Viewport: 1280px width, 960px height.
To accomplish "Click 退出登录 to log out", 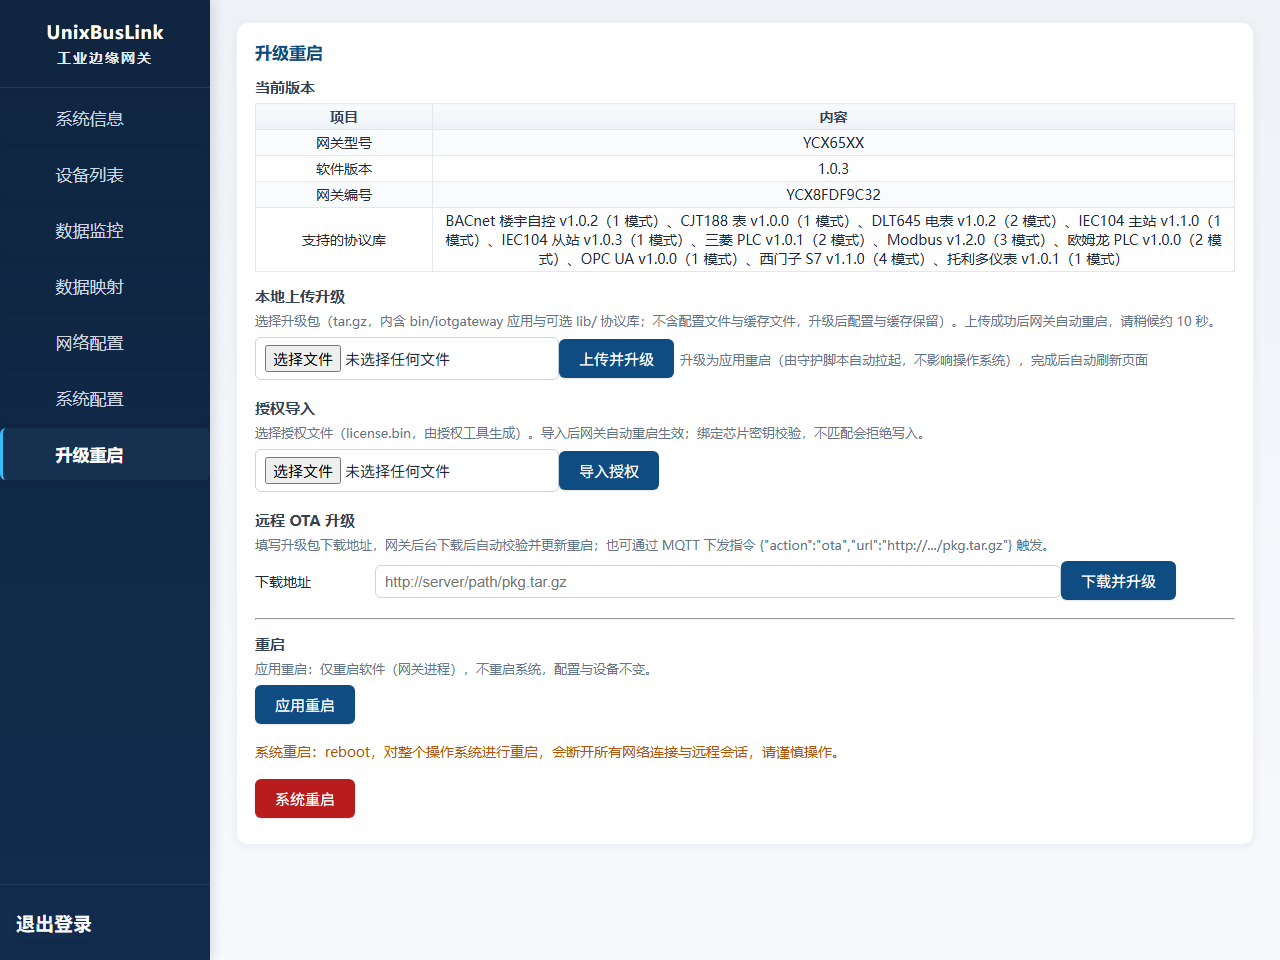I will tap(54, 924).
